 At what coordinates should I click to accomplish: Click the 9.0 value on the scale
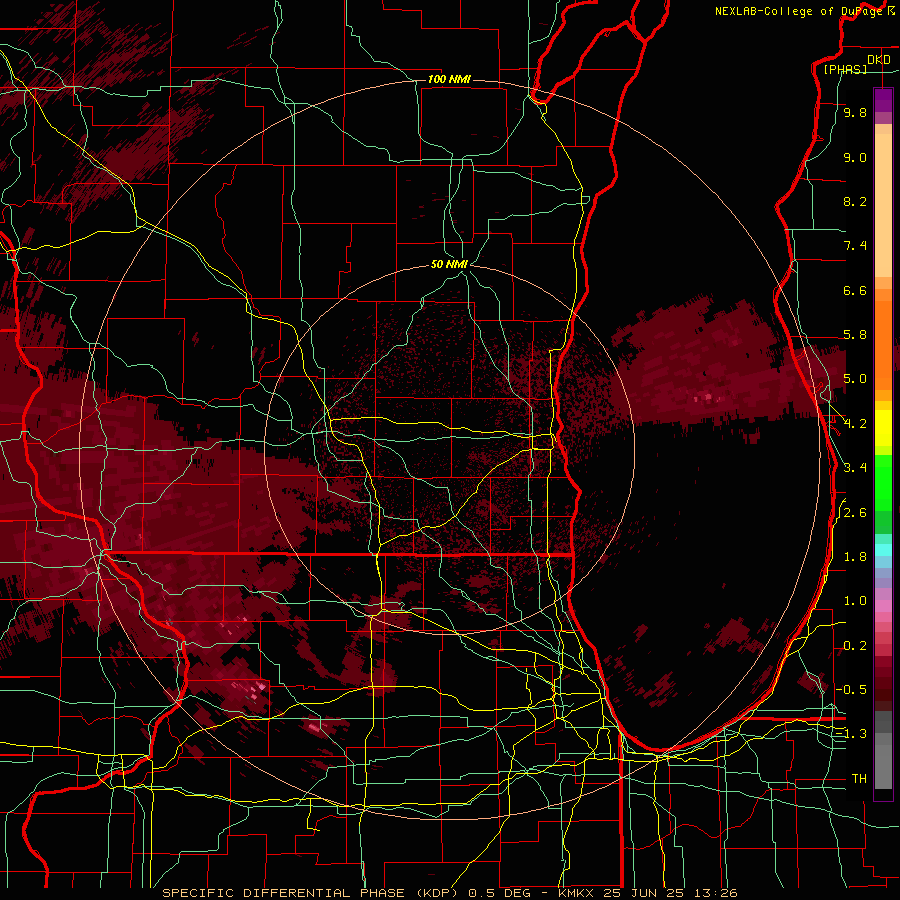coord(855,158)
